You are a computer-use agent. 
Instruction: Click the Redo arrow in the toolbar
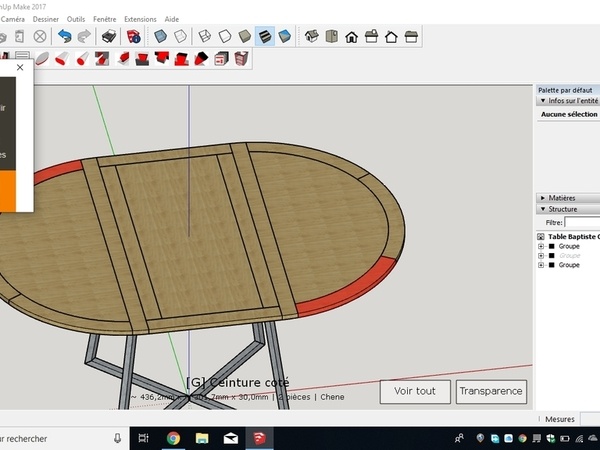click(86, 37)
